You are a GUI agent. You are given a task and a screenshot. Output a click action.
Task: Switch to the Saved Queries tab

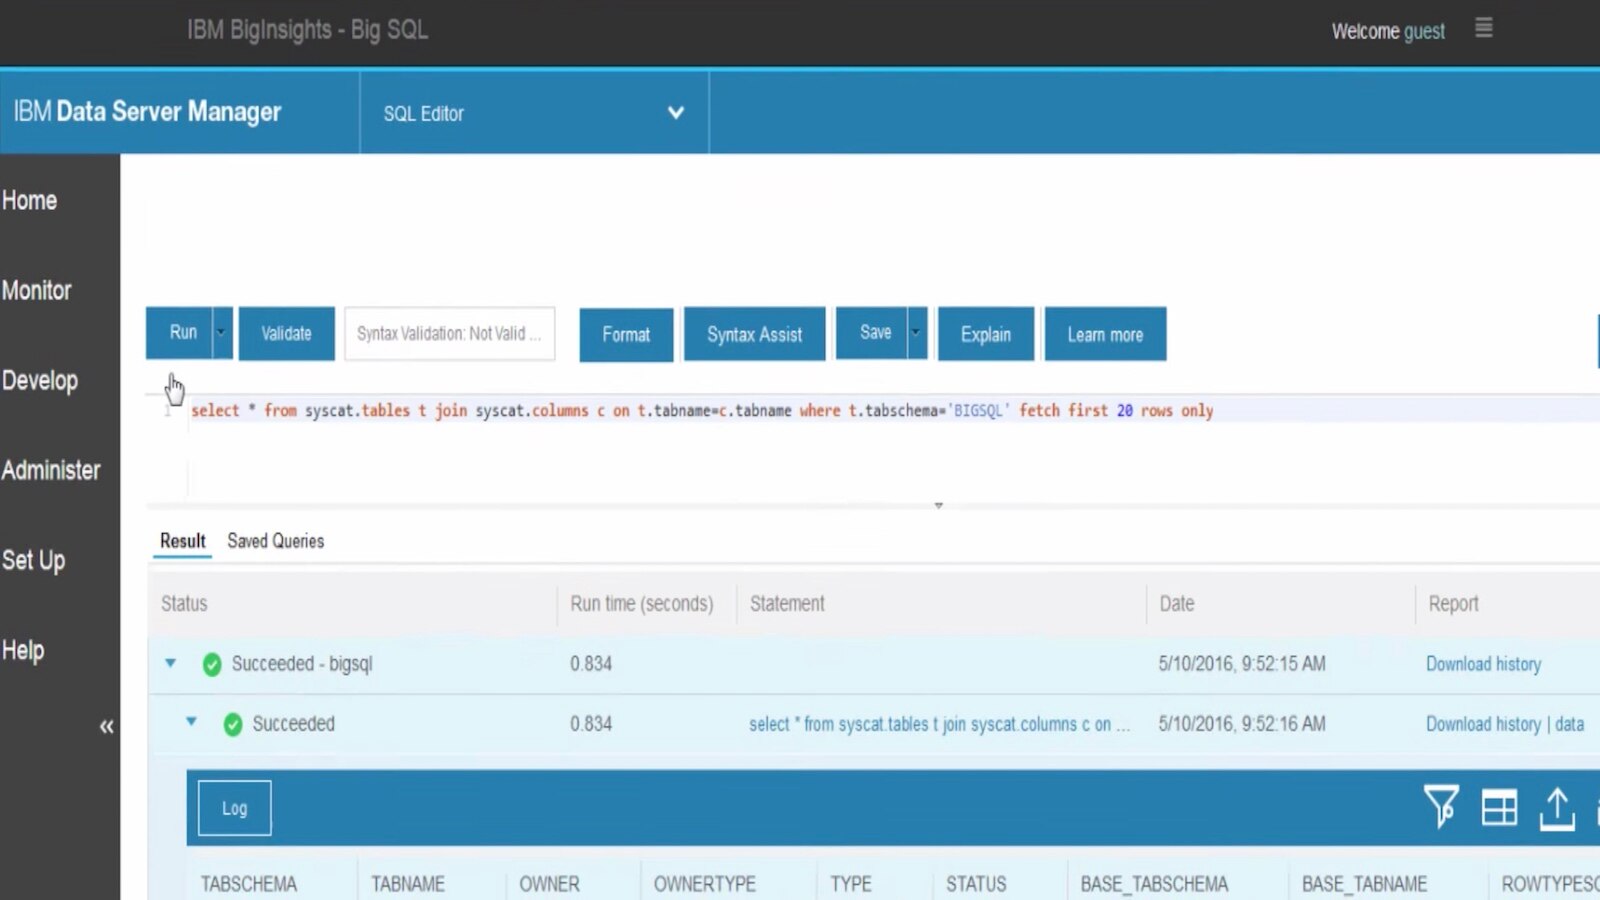[275, 541]
